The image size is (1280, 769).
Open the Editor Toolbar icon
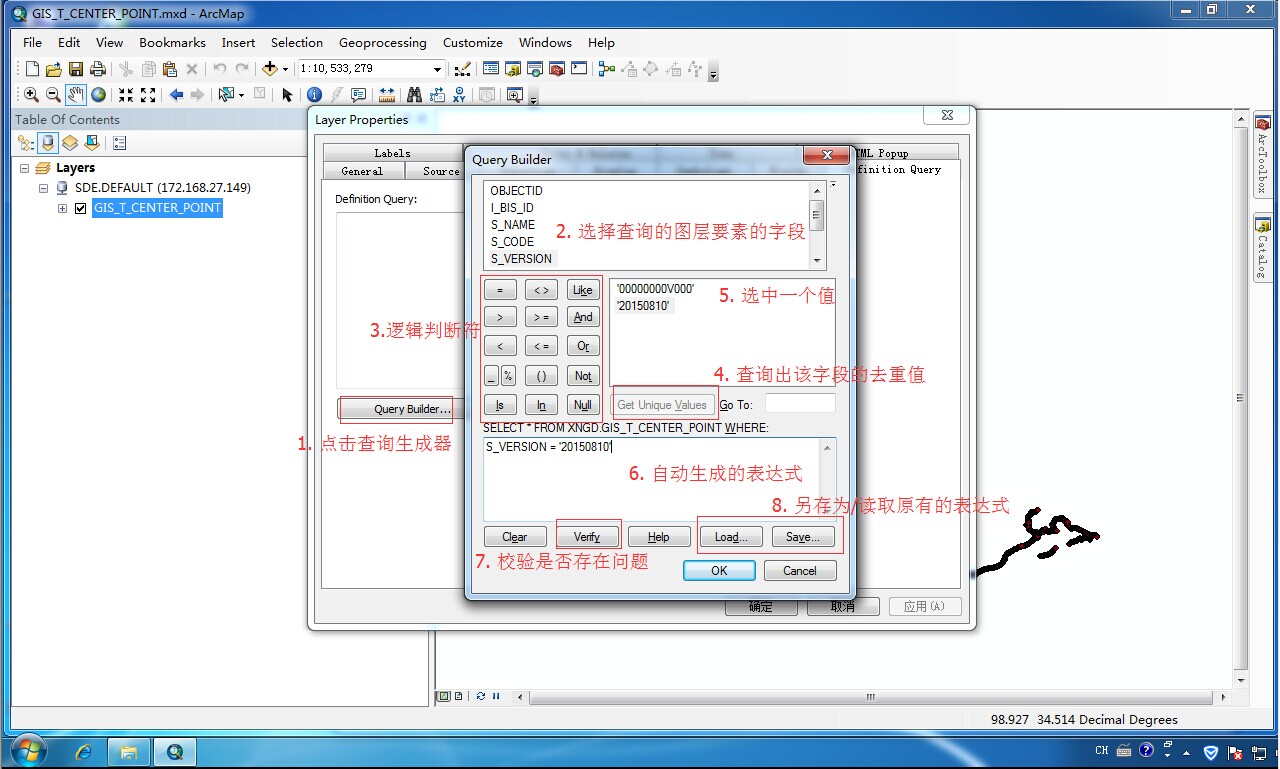coord(462,69)
